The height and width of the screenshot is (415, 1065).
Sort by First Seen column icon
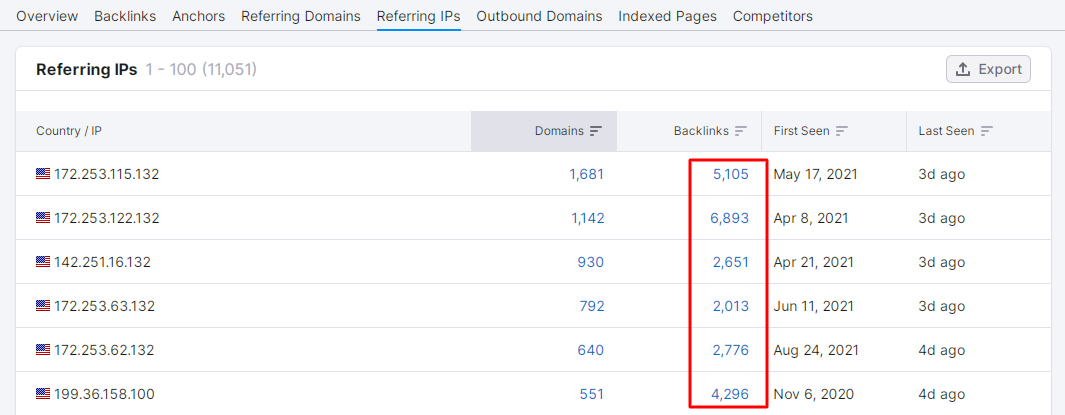pos(842,131)
